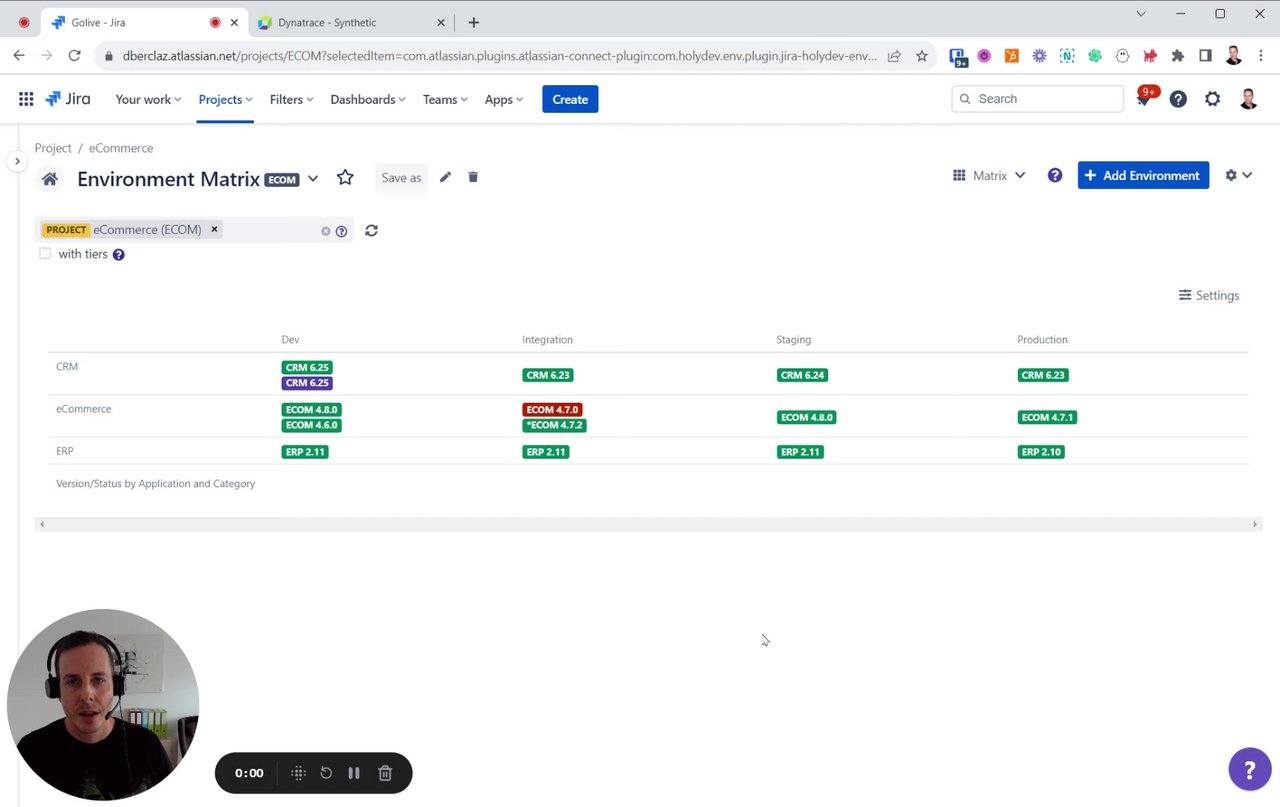This screenshot has width=1280, height=807.
Task: Clear the filter with the small x circle
Action: point(325,231)
